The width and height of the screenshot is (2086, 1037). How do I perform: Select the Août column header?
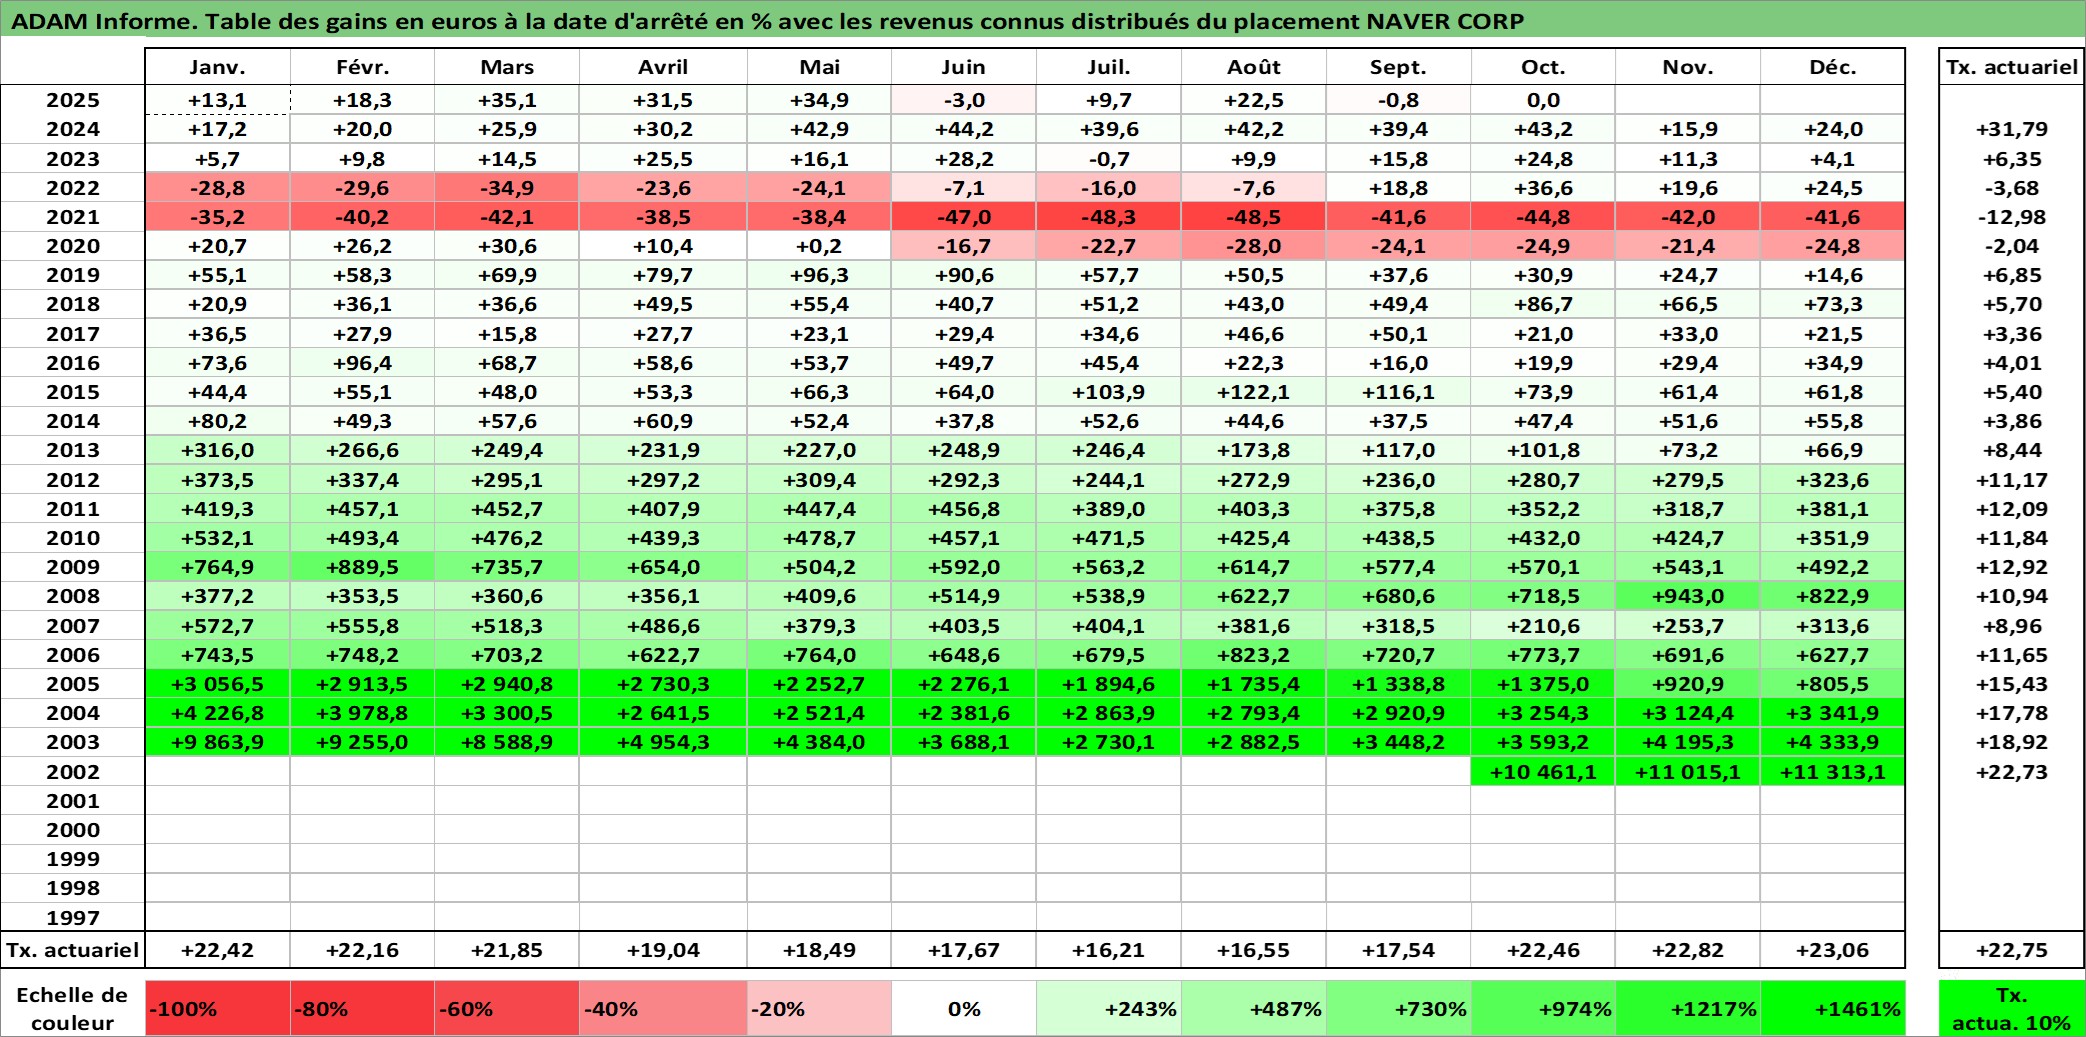pyautogui.click(x=1254, y=67)
